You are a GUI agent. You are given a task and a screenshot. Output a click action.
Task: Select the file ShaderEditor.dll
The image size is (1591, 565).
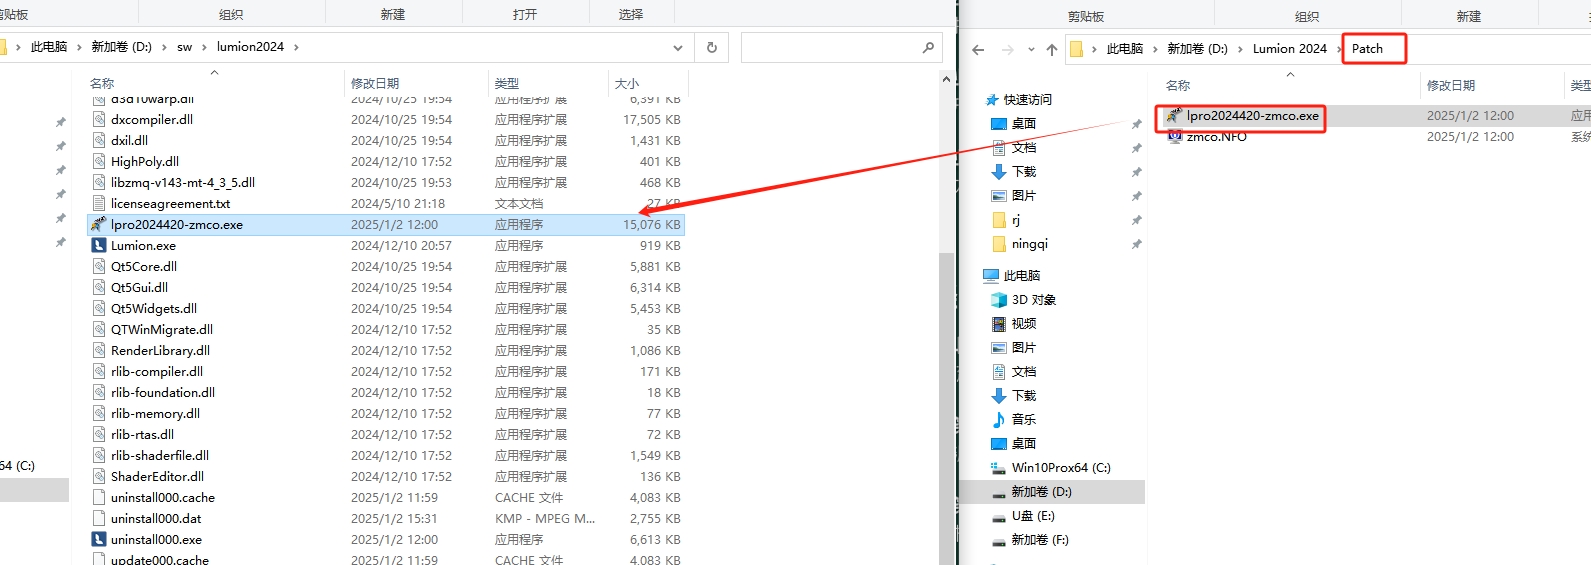(157, 476)
